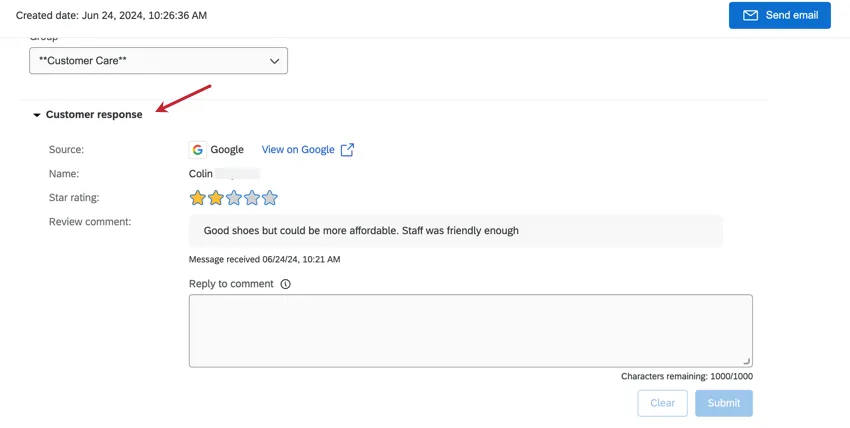This screenshot has width=850, height=428.
Task: Click the fifth star in the rating
Action: pos(269,198)
